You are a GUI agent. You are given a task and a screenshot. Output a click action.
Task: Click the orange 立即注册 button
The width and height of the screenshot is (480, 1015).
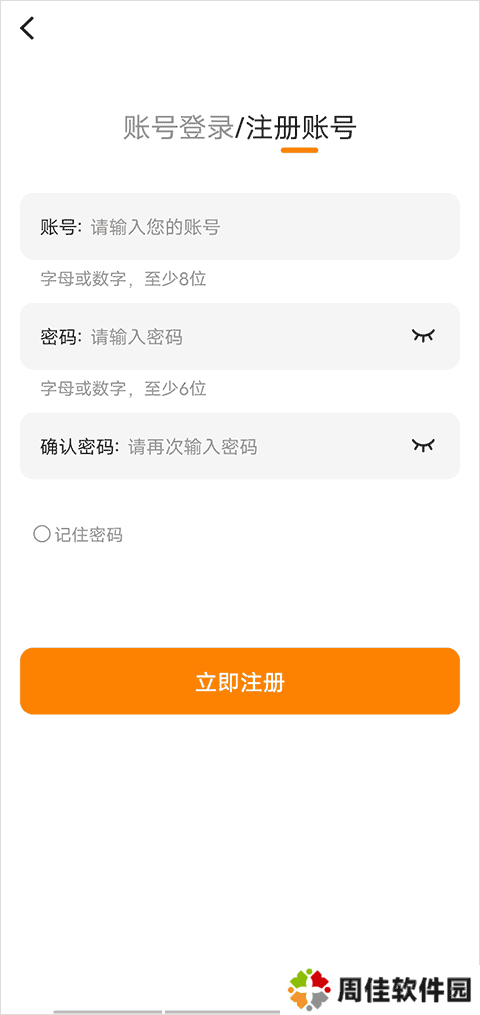[240, 681]
